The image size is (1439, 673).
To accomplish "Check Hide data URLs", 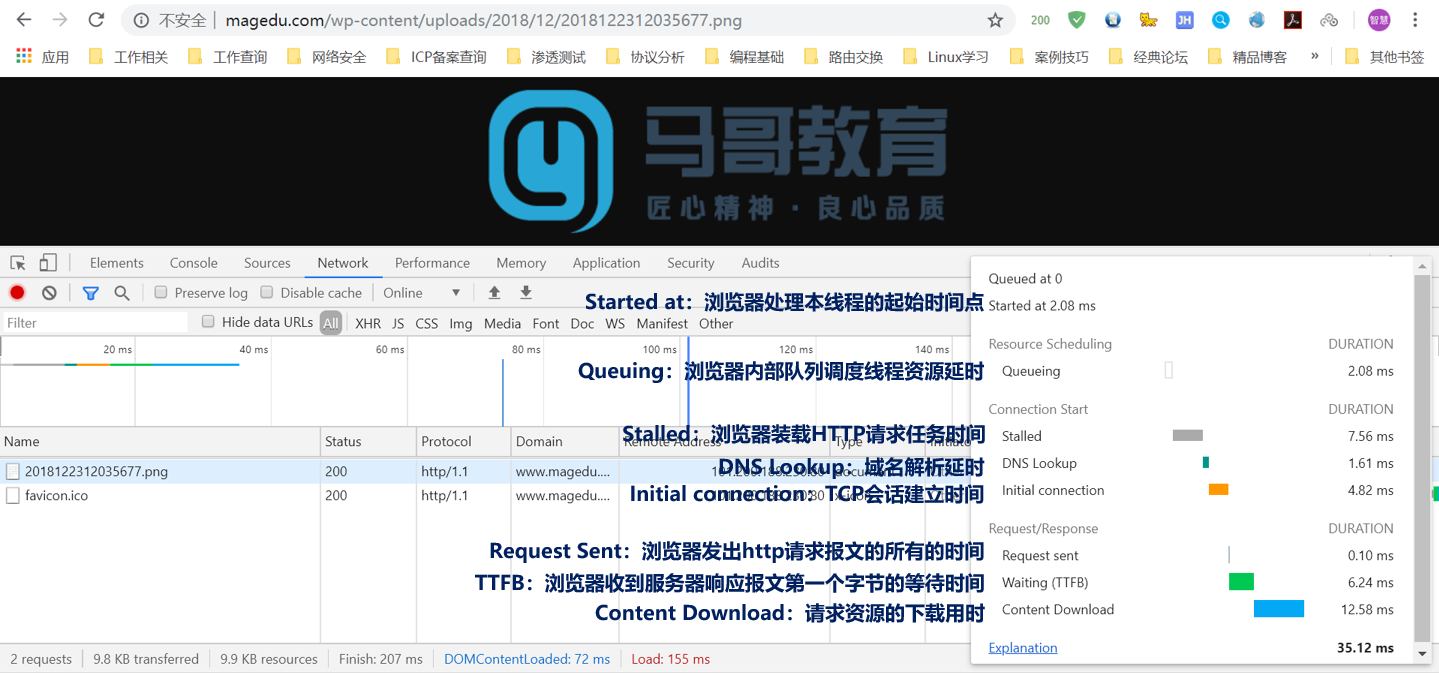I will [208, 322].
